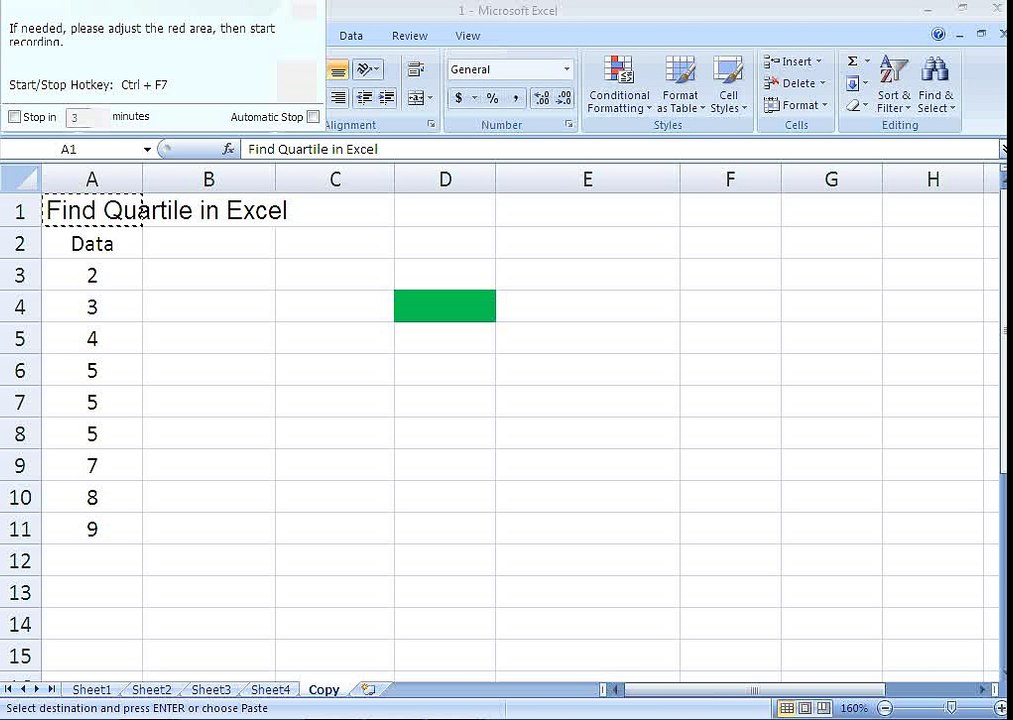Open Format as Table gallery

pyautogui.click(x=680, y=84)
